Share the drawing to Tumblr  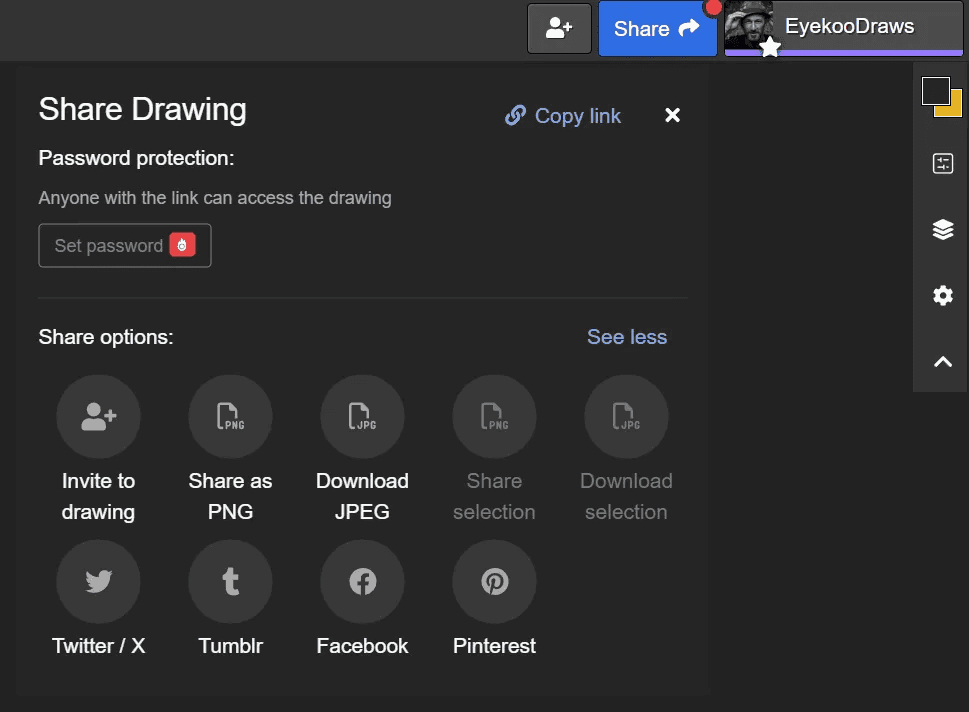click(230, 582)
